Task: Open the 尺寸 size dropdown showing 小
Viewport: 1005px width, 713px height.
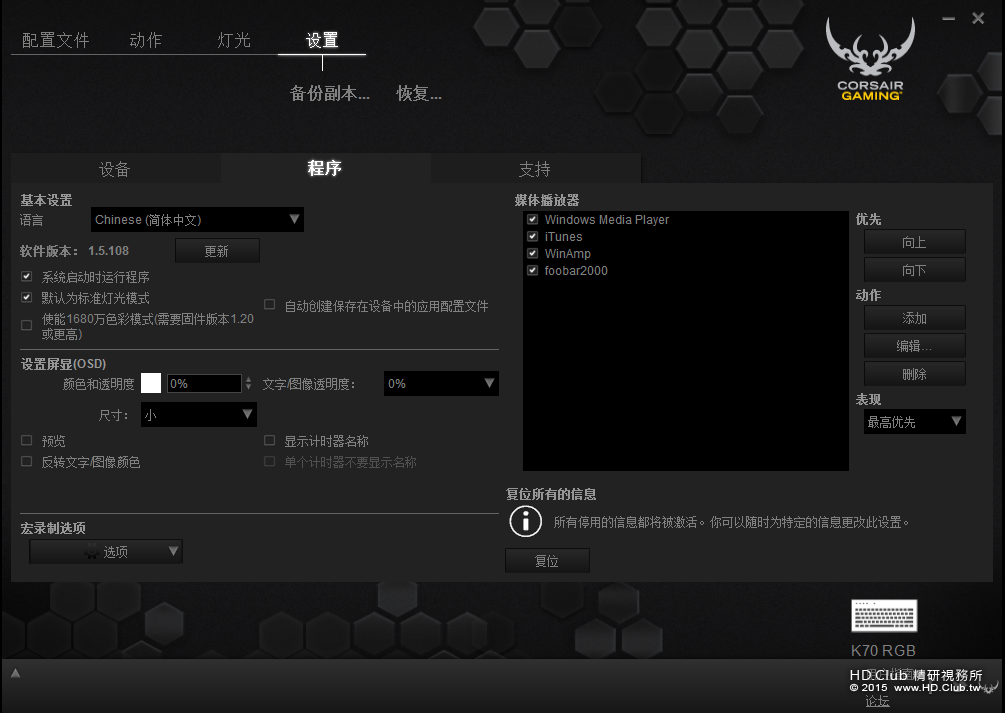Action: [x=199, y=414]
